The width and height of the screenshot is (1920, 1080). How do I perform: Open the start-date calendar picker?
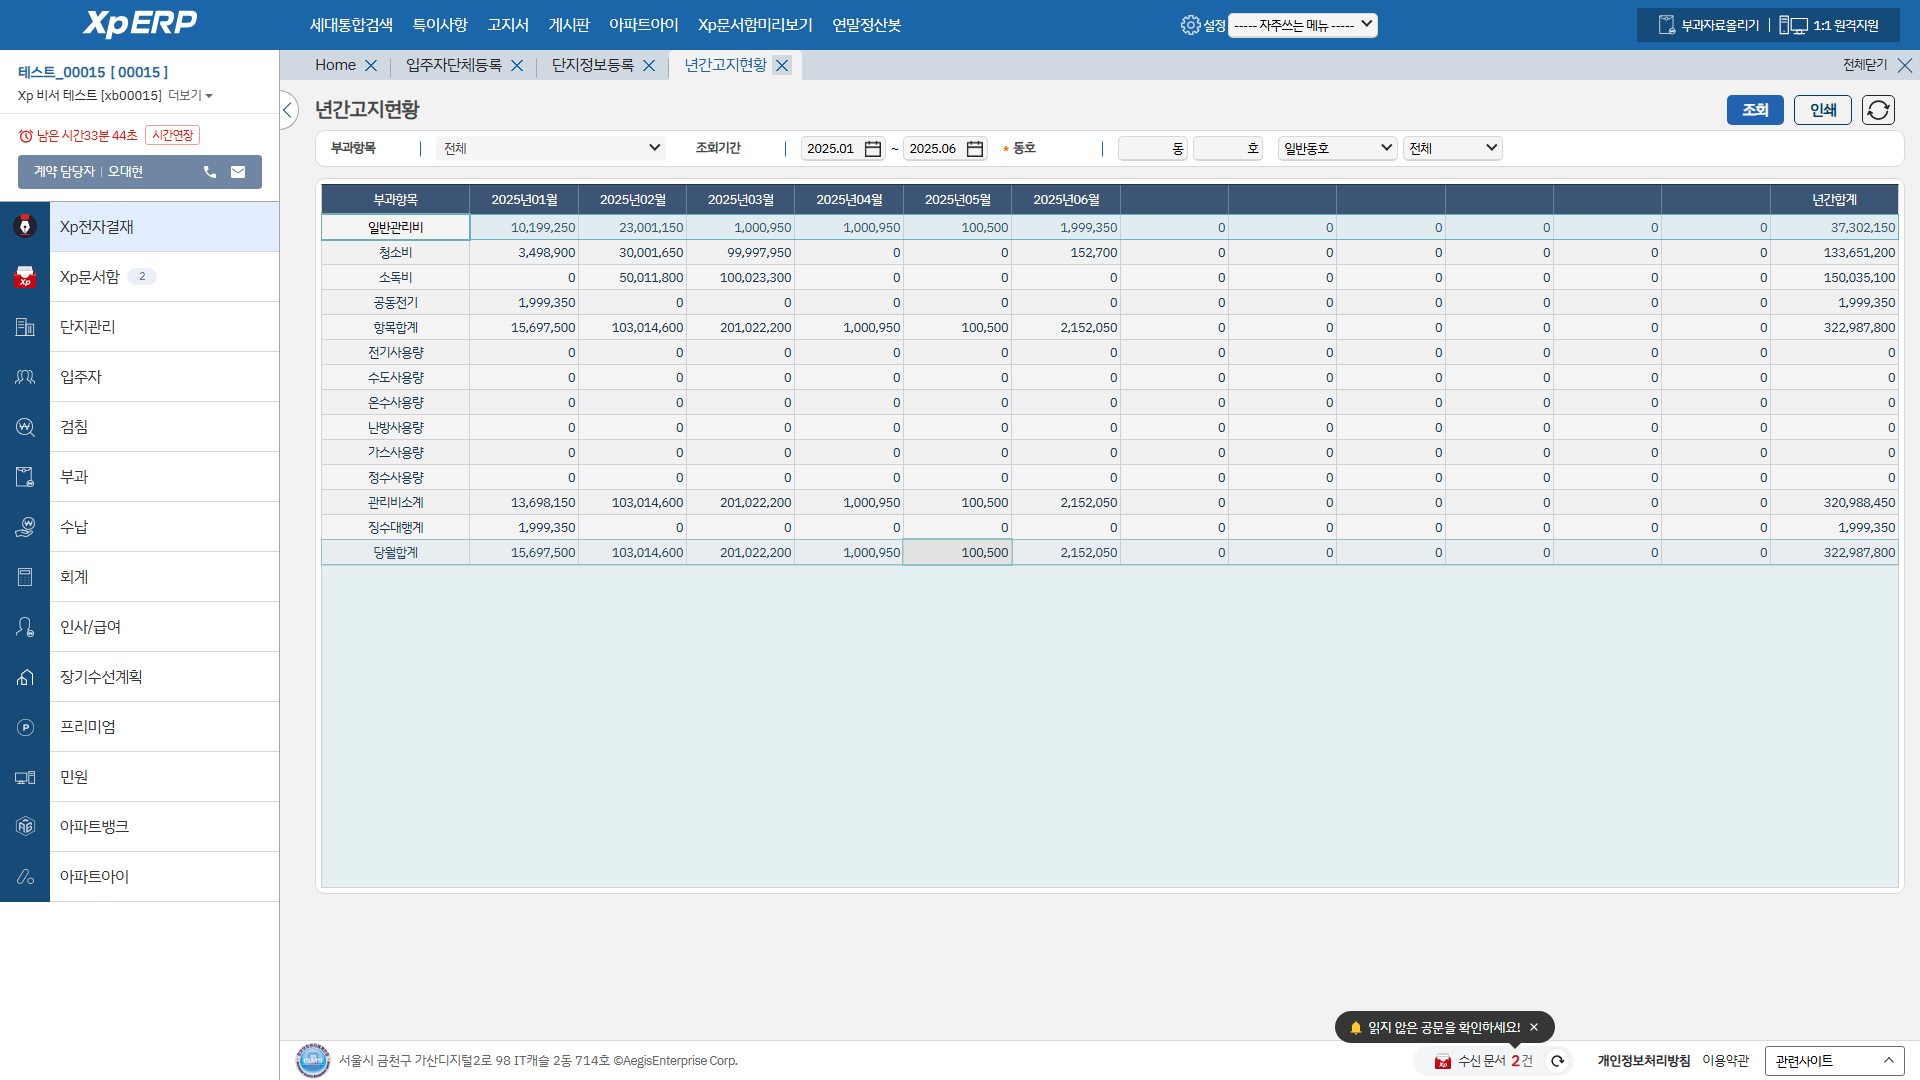(872, 149)
